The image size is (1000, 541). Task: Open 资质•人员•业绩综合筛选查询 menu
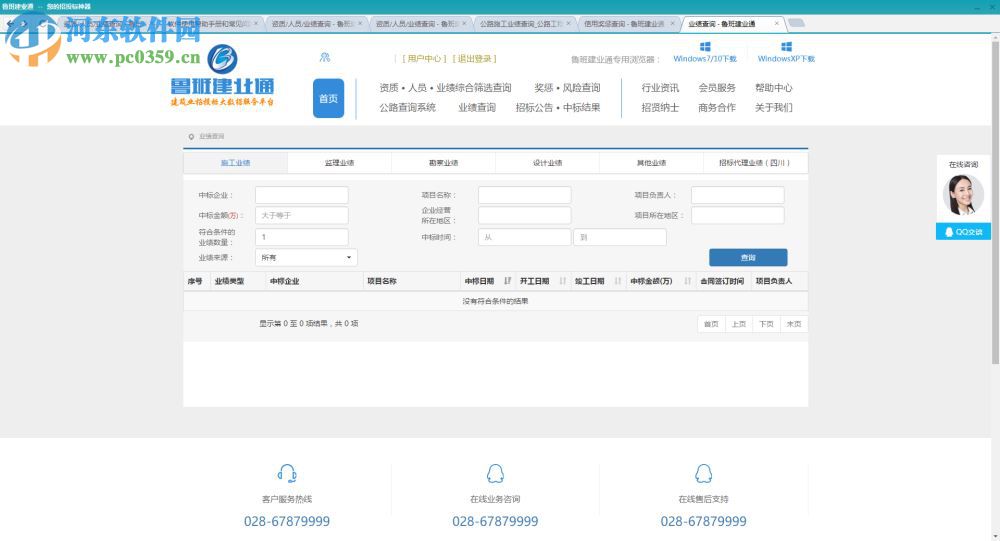coord(445,87)
